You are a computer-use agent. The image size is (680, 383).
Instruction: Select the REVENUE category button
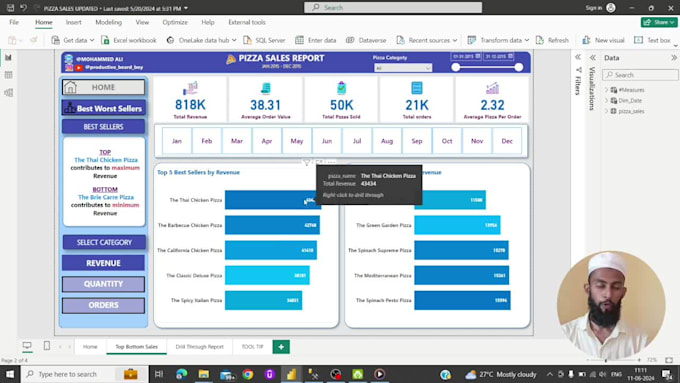click(103, 263)
